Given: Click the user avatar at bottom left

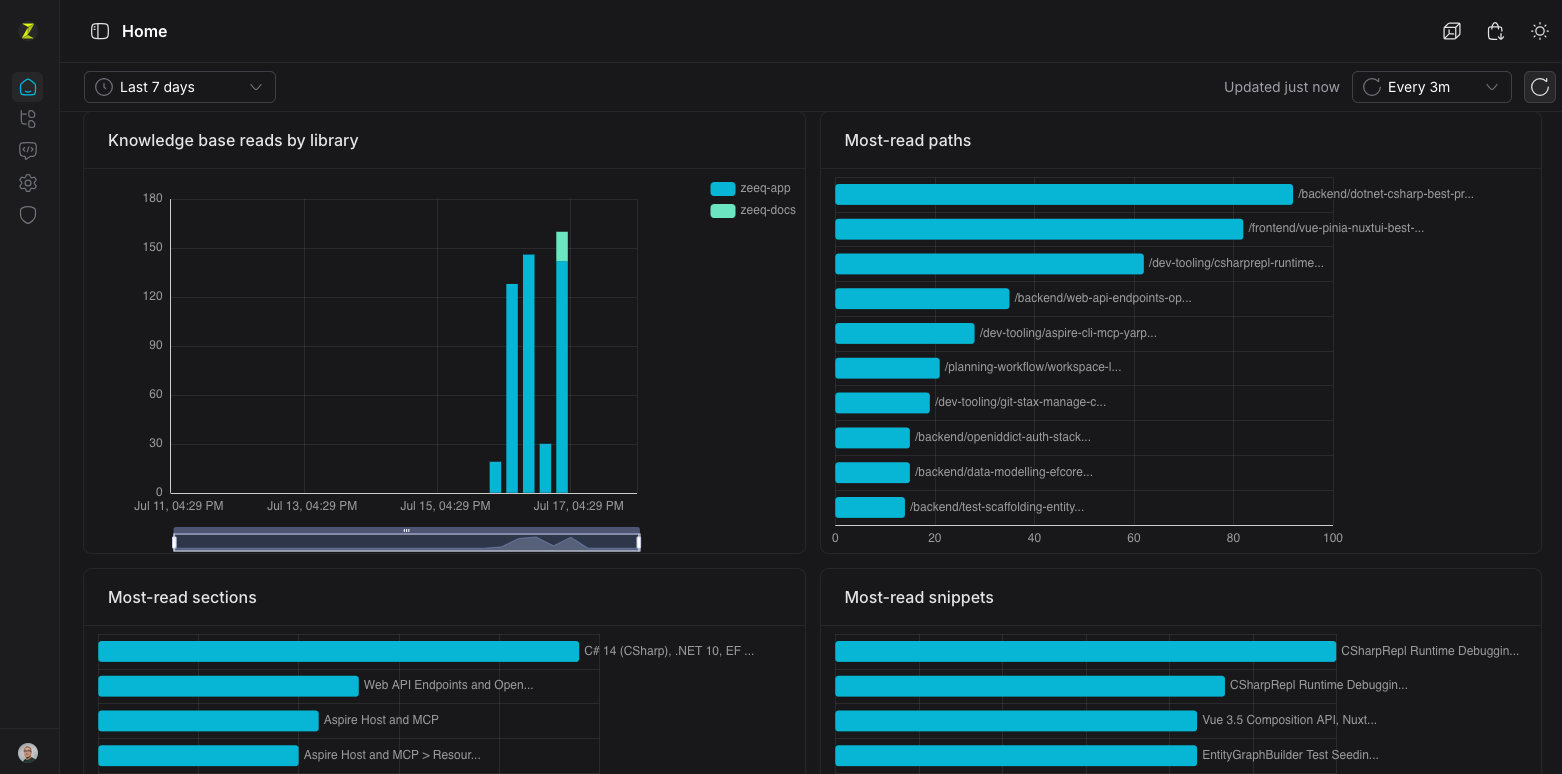Looking at the screenshot, I should 28,753.
